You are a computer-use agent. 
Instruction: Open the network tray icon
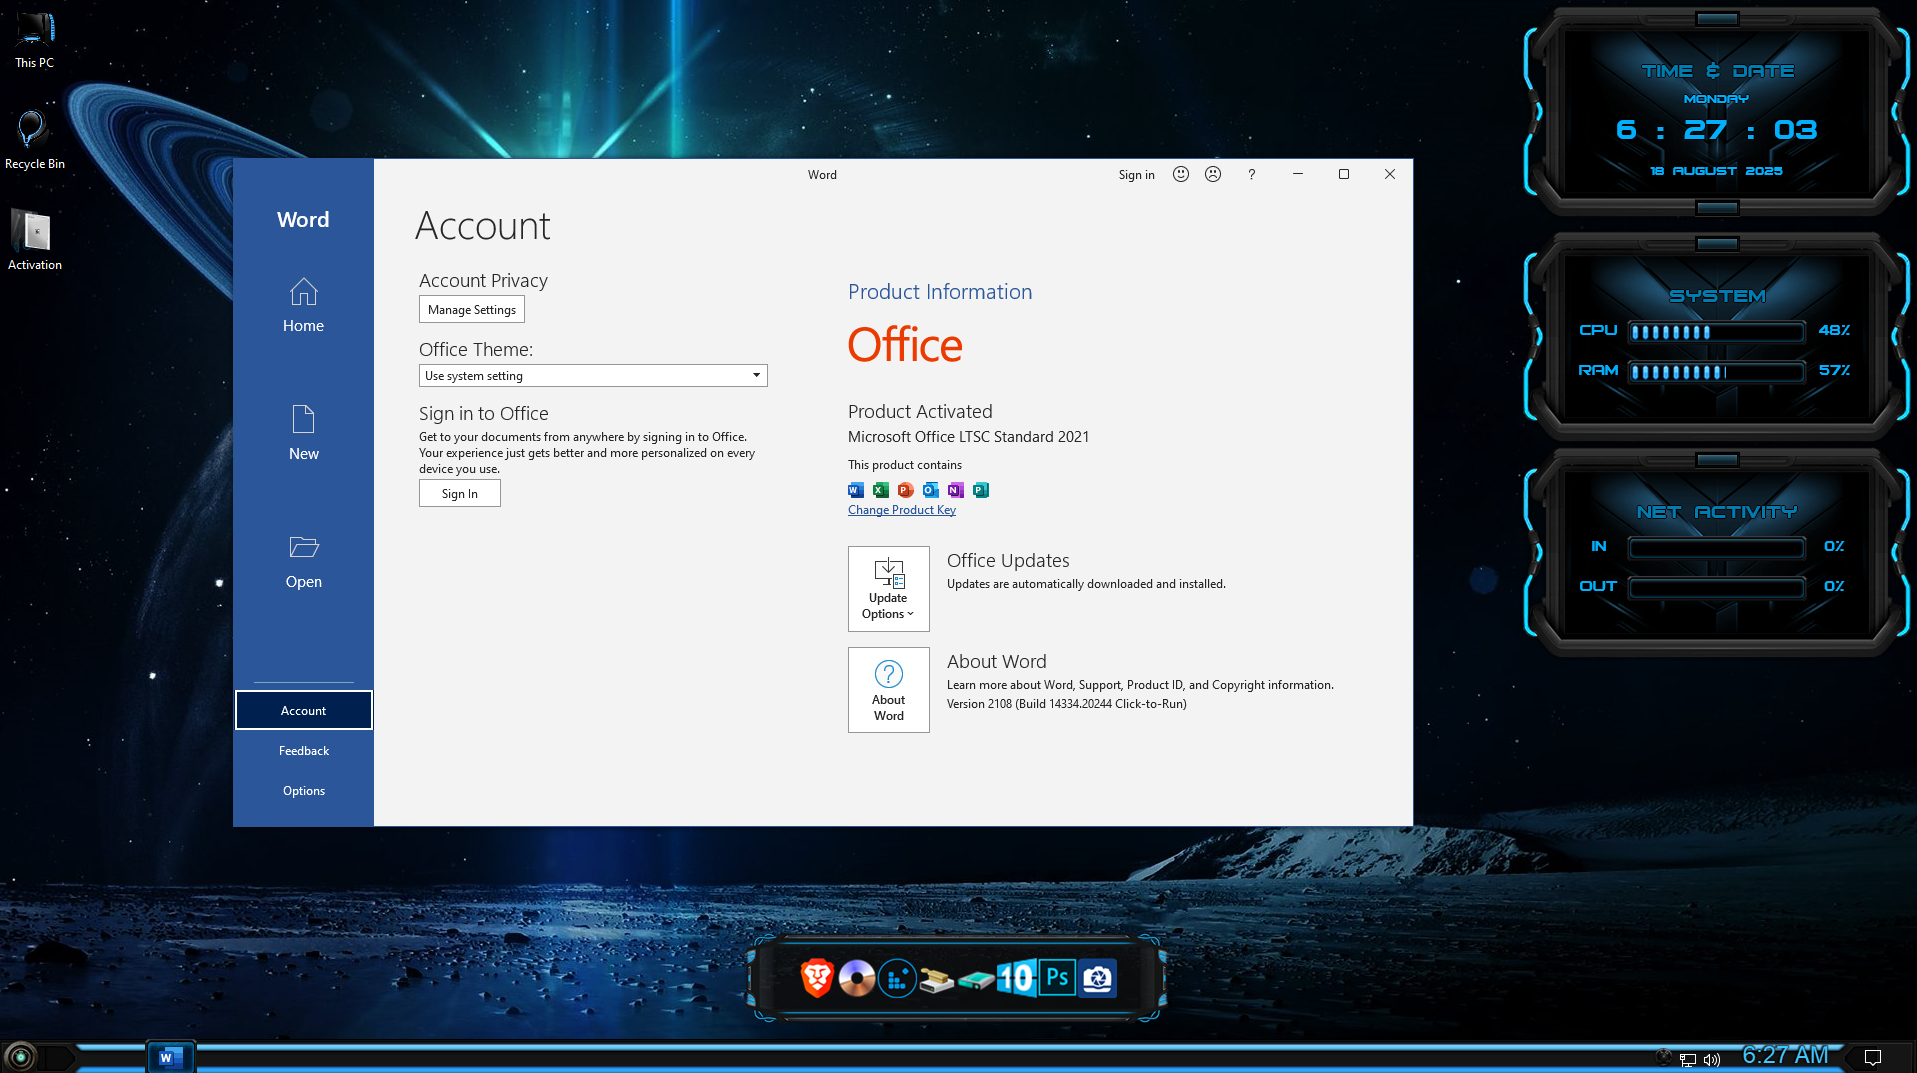1688,1060
